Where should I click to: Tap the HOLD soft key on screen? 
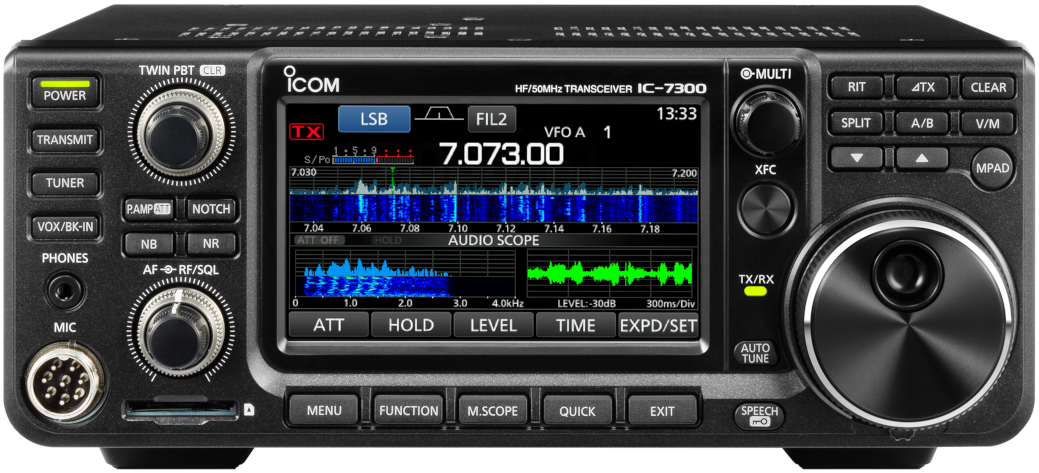(x=411, y=325)
